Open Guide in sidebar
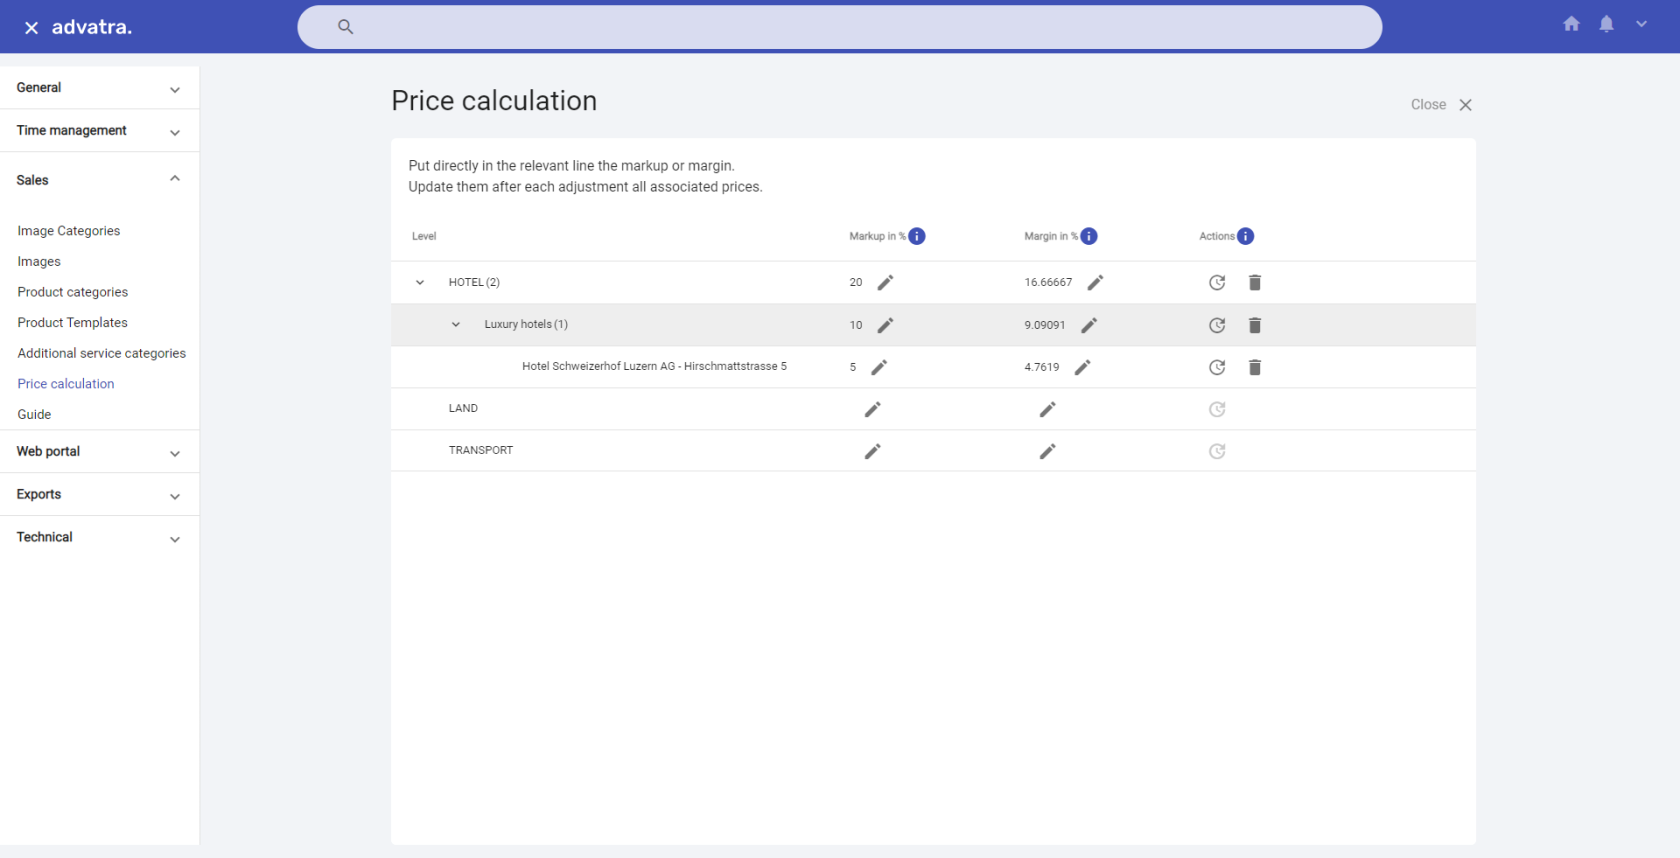 (34, 415)
